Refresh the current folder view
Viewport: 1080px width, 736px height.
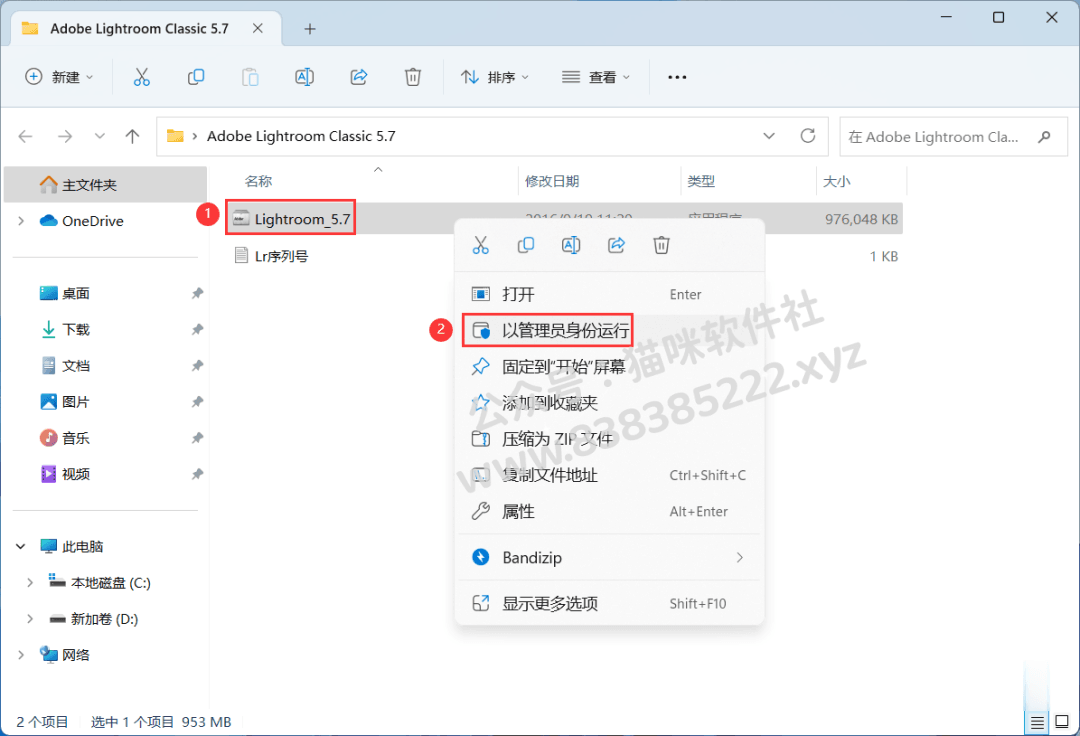pos(808,136)
